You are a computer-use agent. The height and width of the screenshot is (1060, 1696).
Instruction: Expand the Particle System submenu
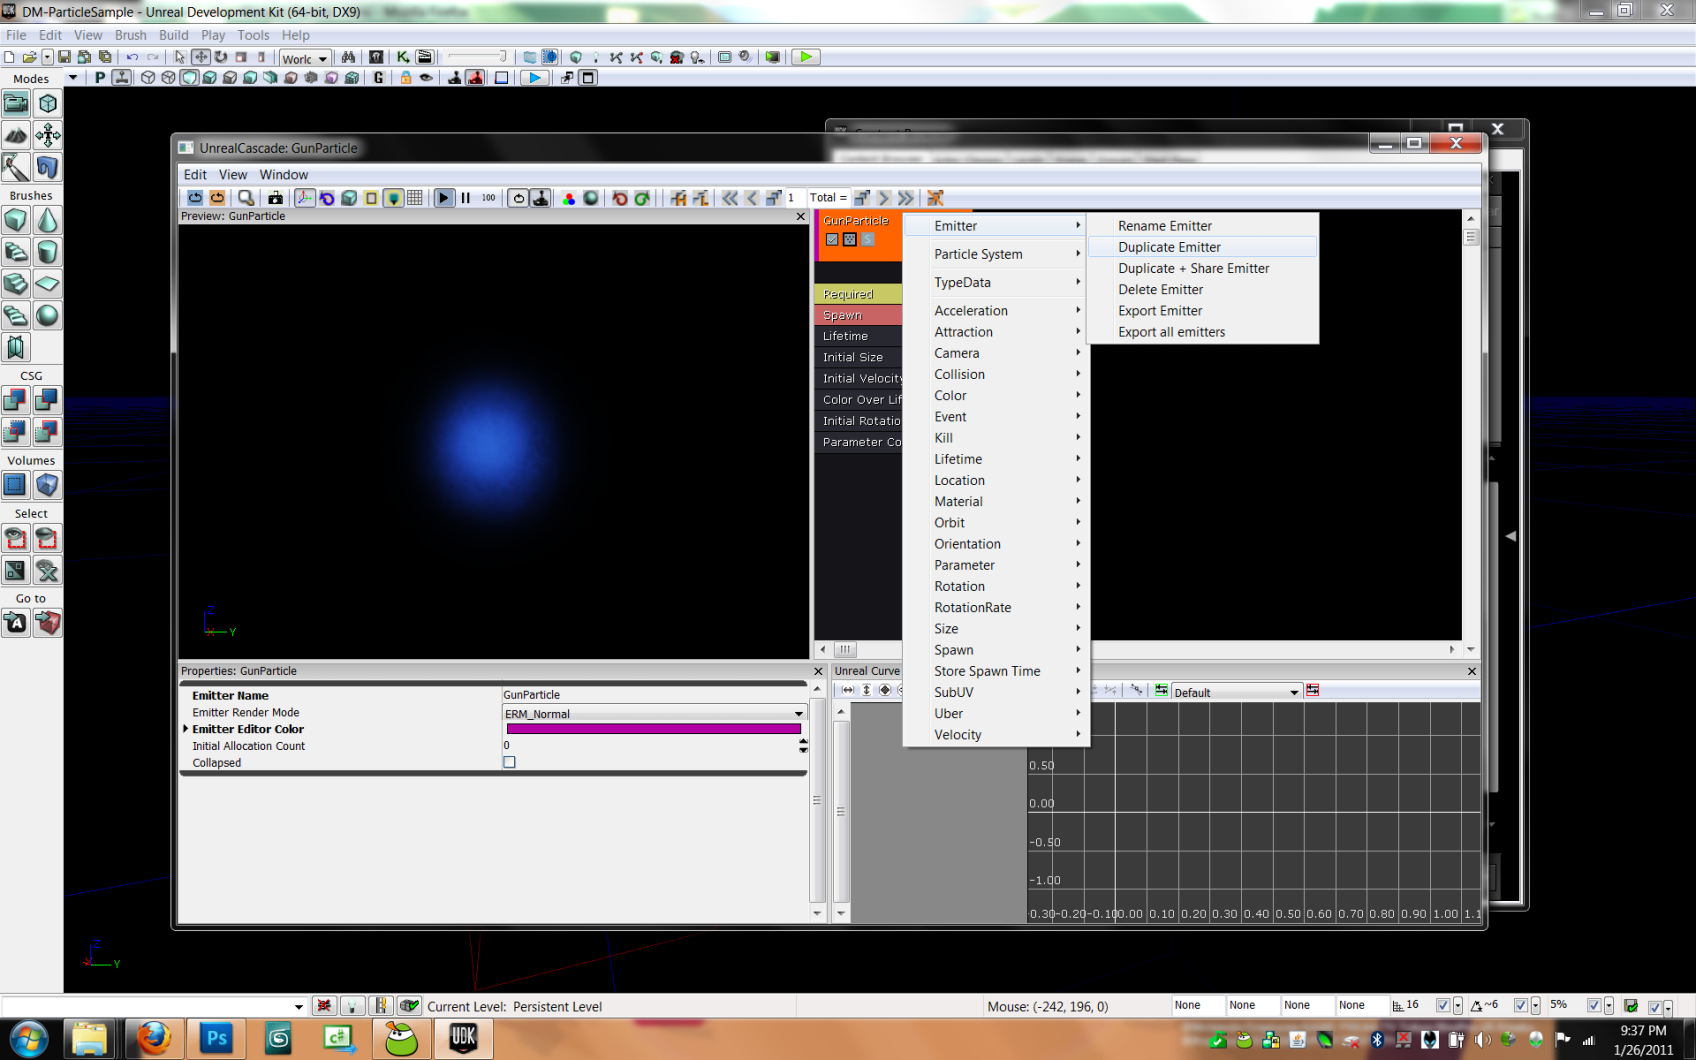click(996, 254)
